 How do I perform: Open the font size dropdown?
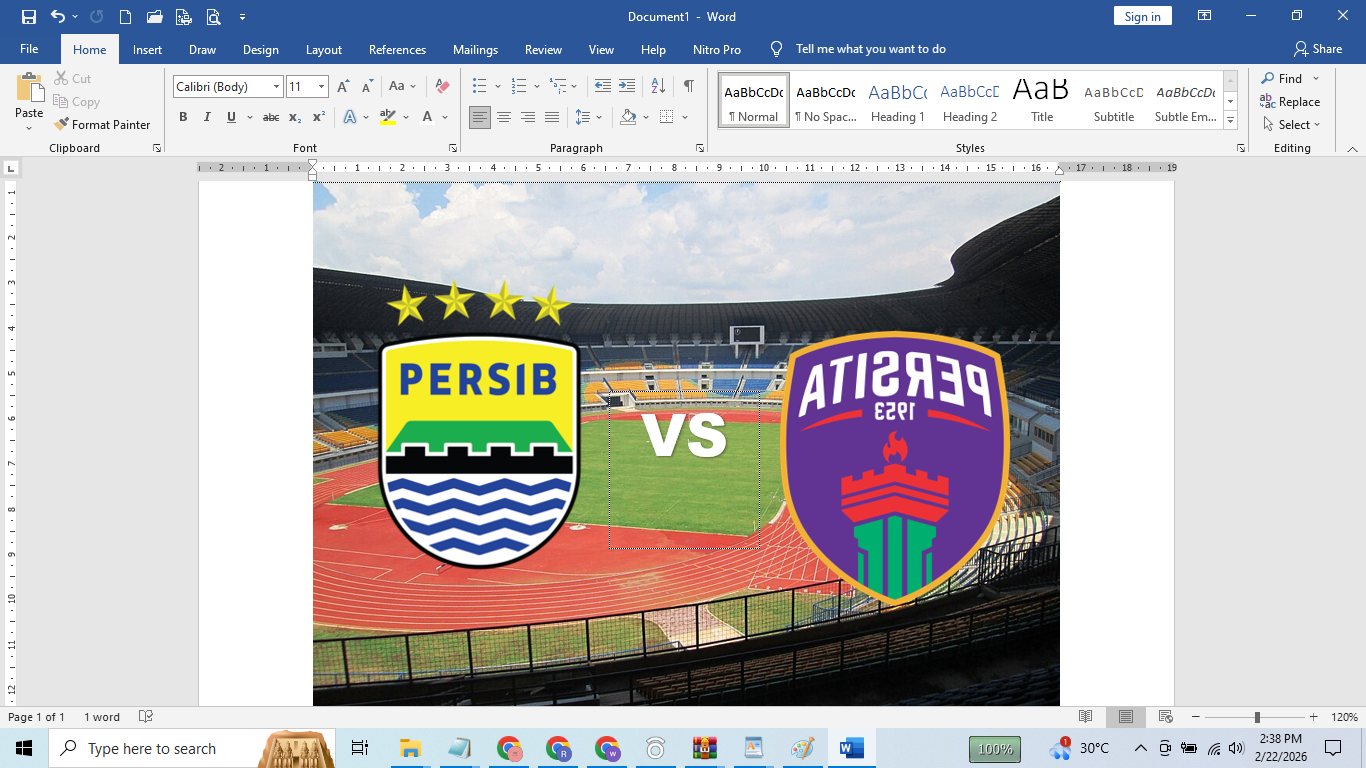[x=322, y=86]
